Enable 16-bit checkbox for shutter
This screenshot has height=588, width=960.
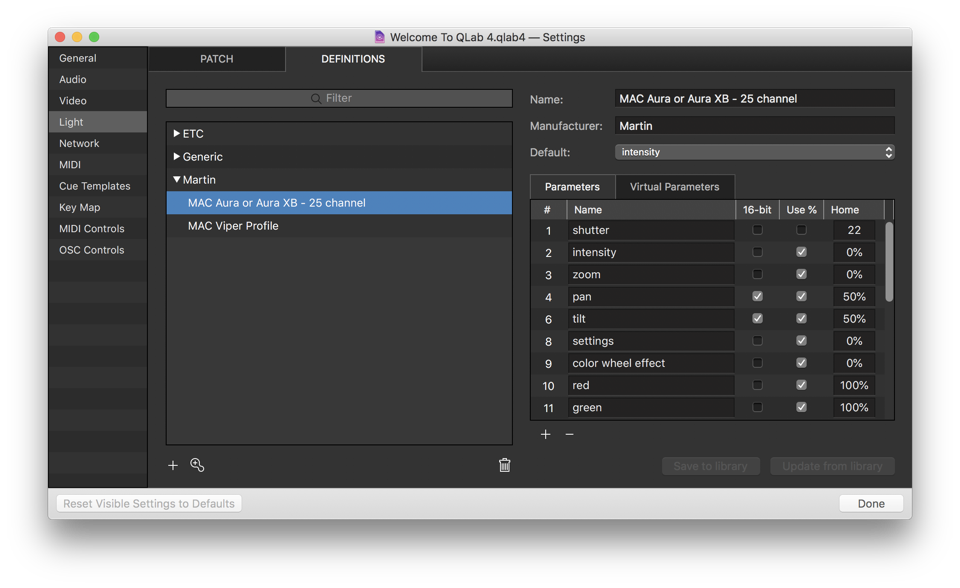[x=757, y=230]
